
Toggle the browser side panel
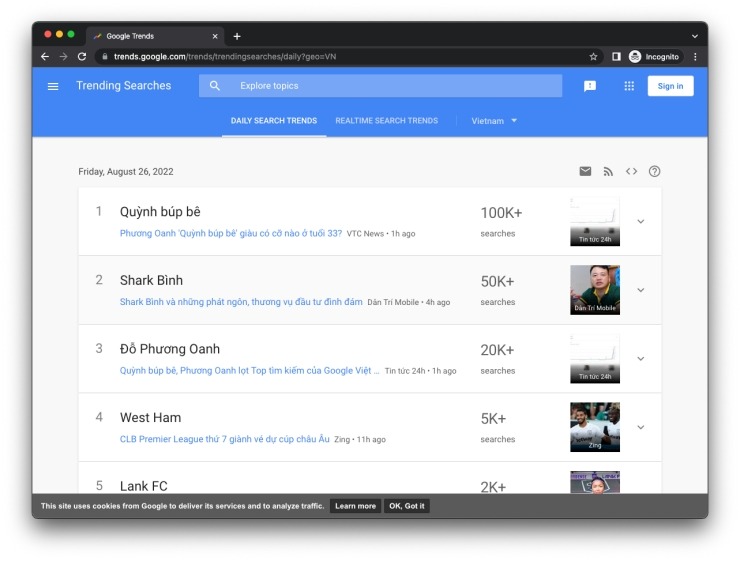point(616,57)
